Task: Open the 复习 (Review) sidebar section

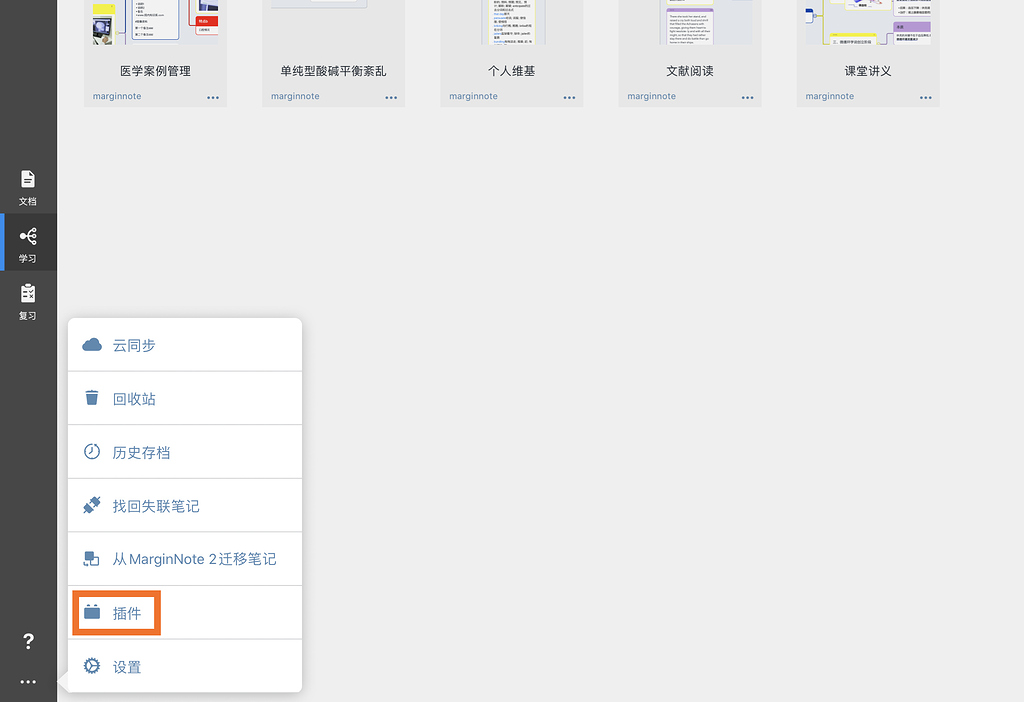Action: [x=28, y=300]
